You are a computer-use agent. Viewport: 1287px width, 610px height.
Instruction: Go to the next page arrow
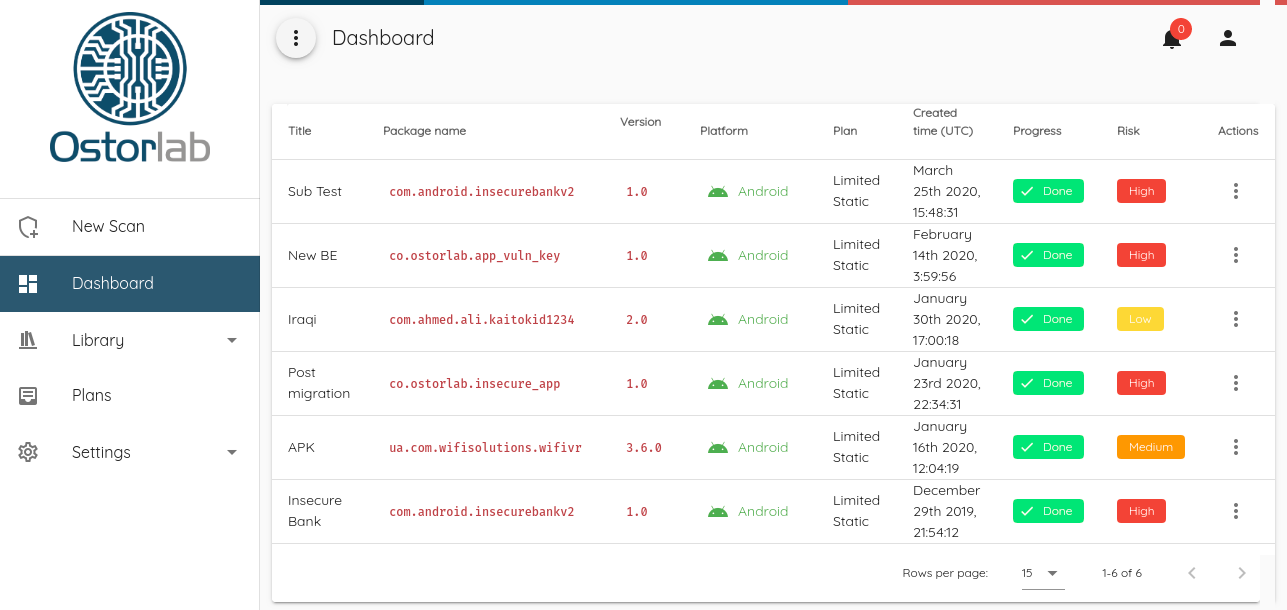1242,573
